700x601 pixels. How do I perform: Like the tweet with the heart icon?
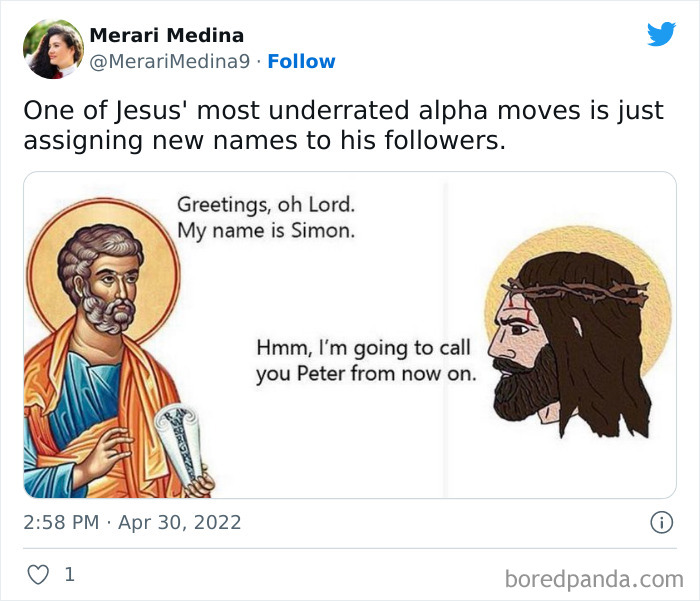36,575
